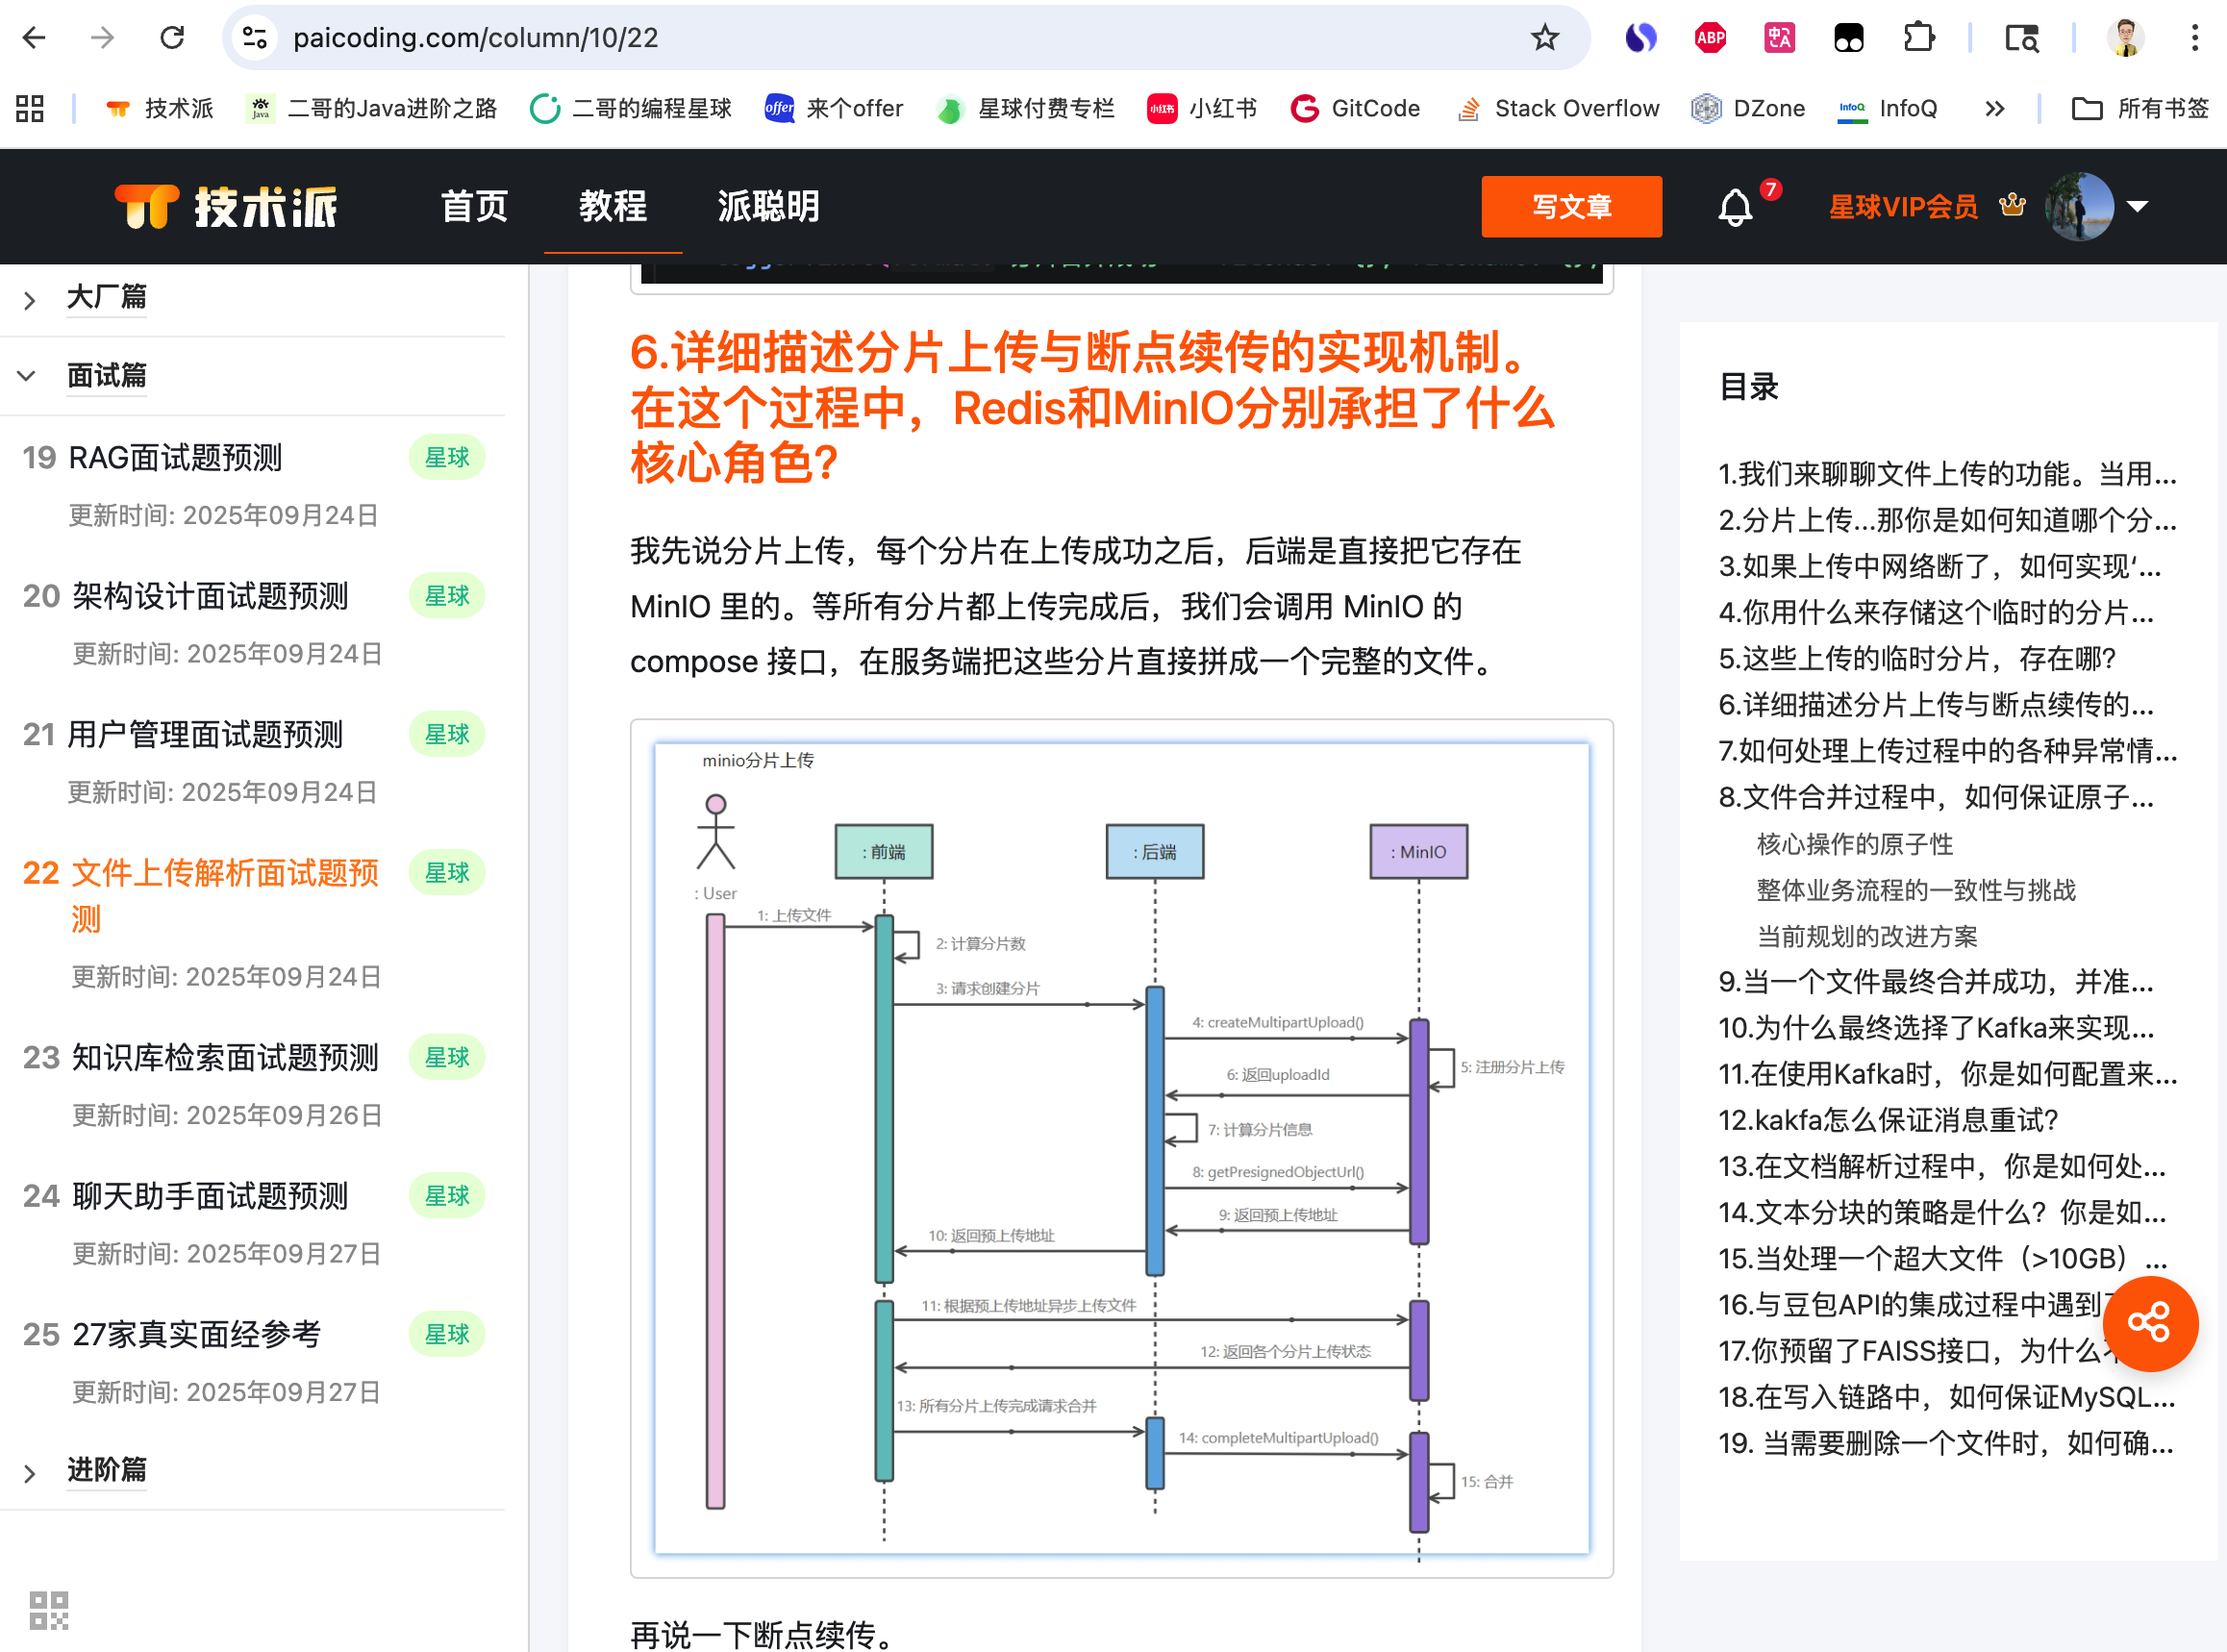Click the browser Extensions puzzle icon
This screenshot has height=1652, width=2227.
pyautogui.click(x=1918, y=38)
